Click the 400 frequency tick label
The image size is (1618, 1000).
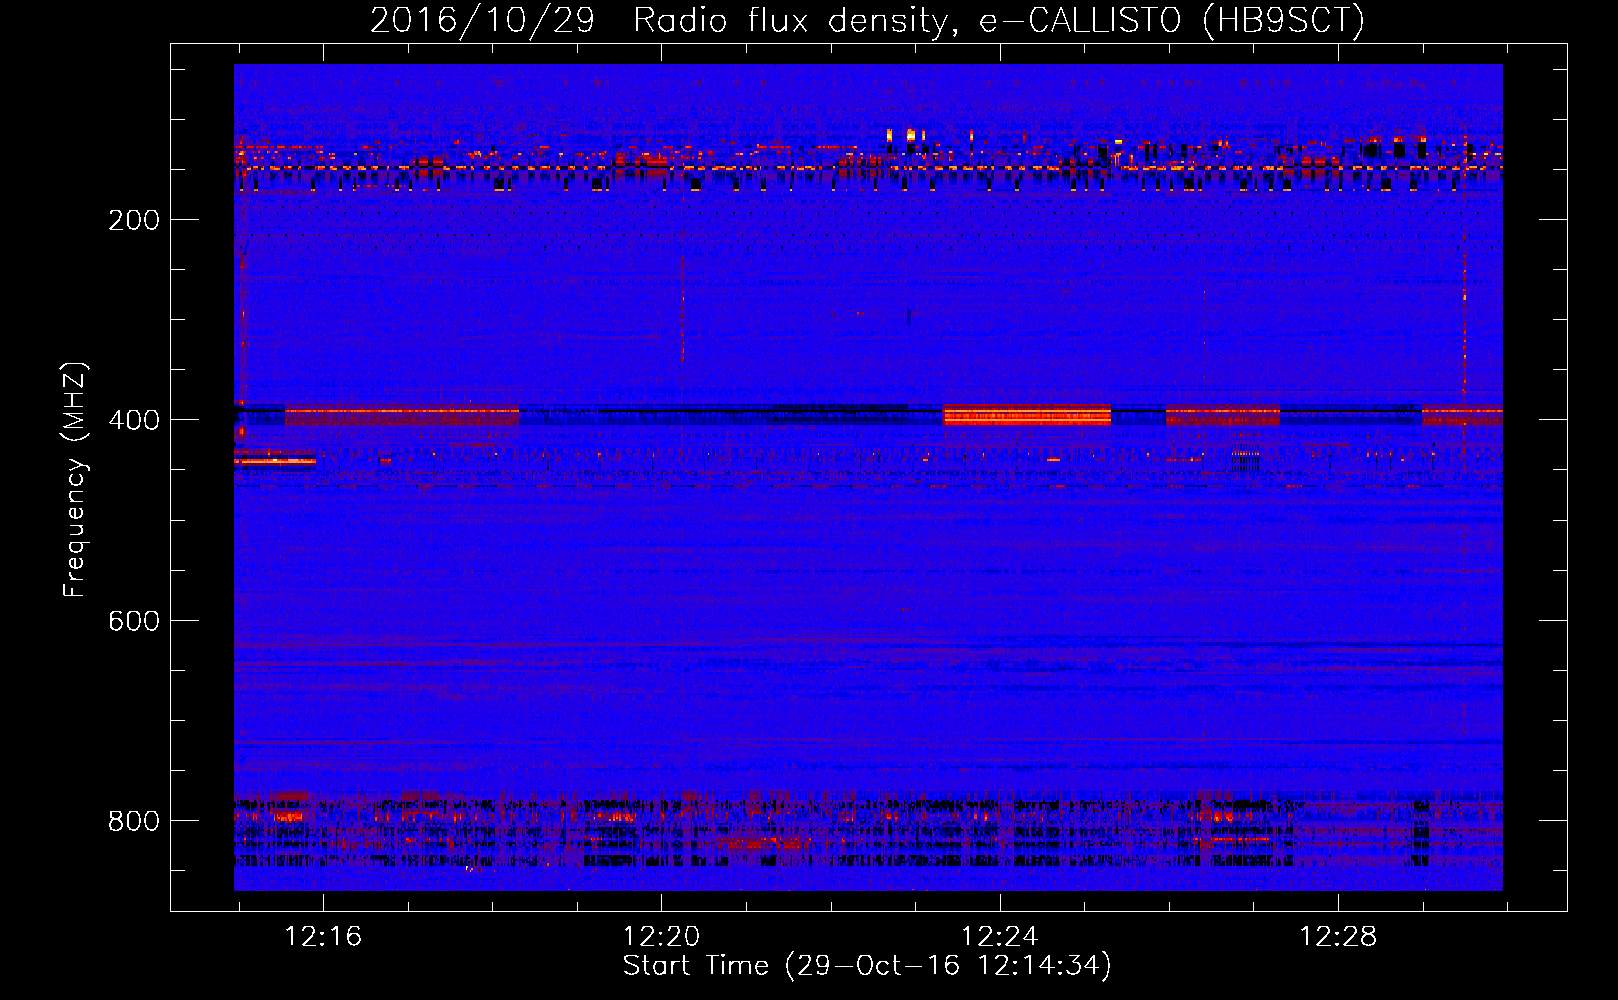[134, 420]
